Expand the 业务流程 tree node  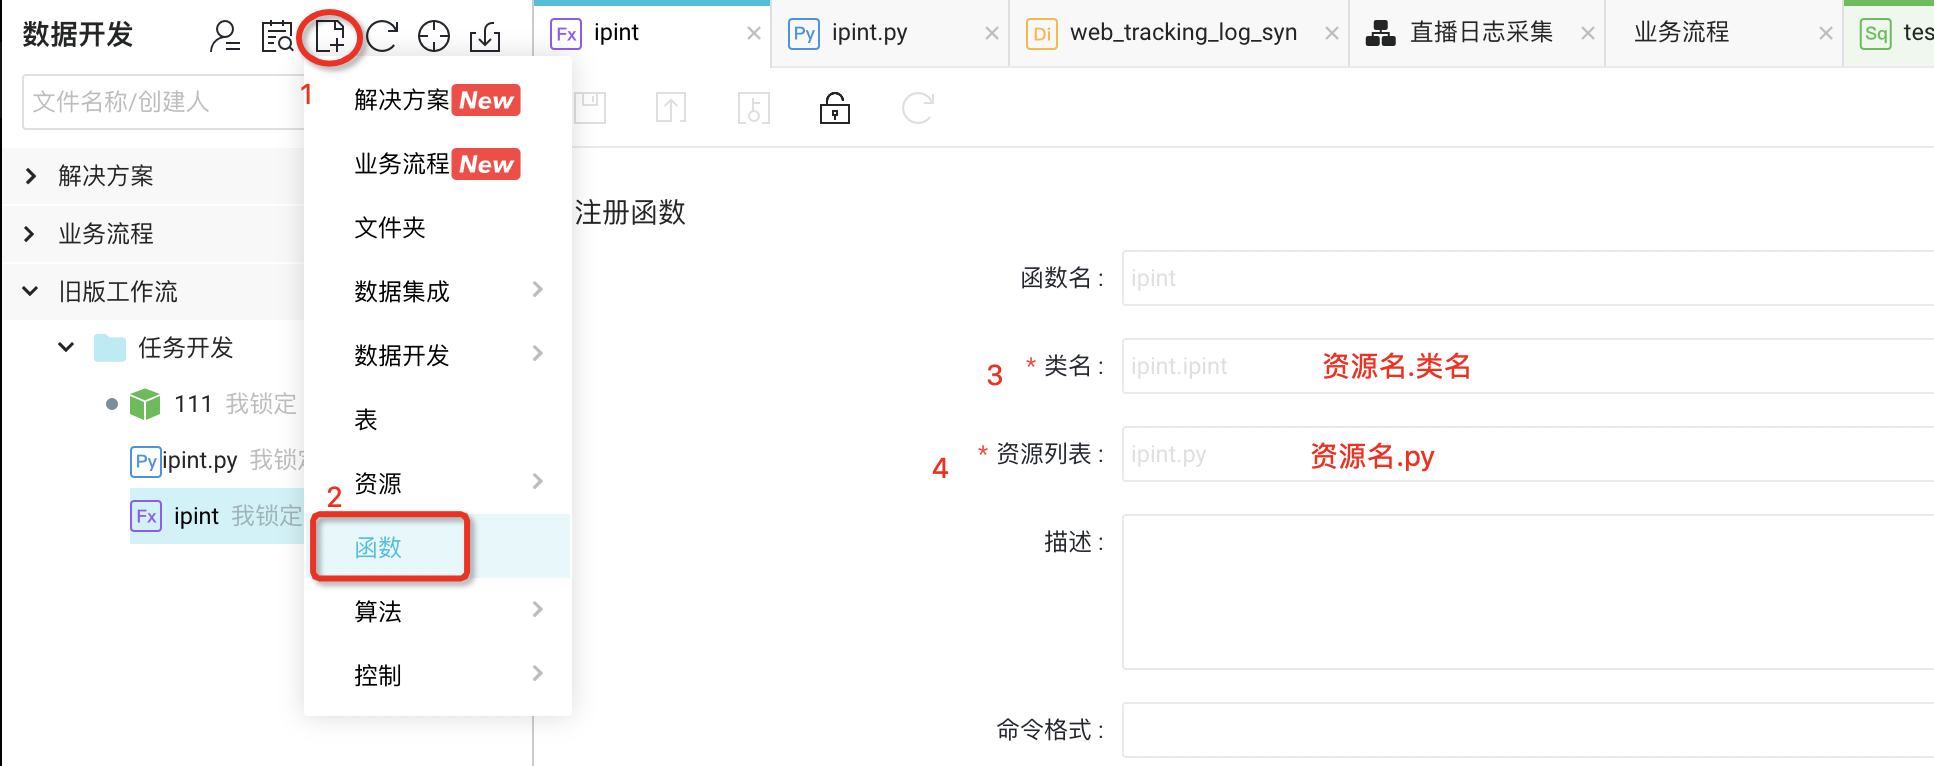point(29,234)
